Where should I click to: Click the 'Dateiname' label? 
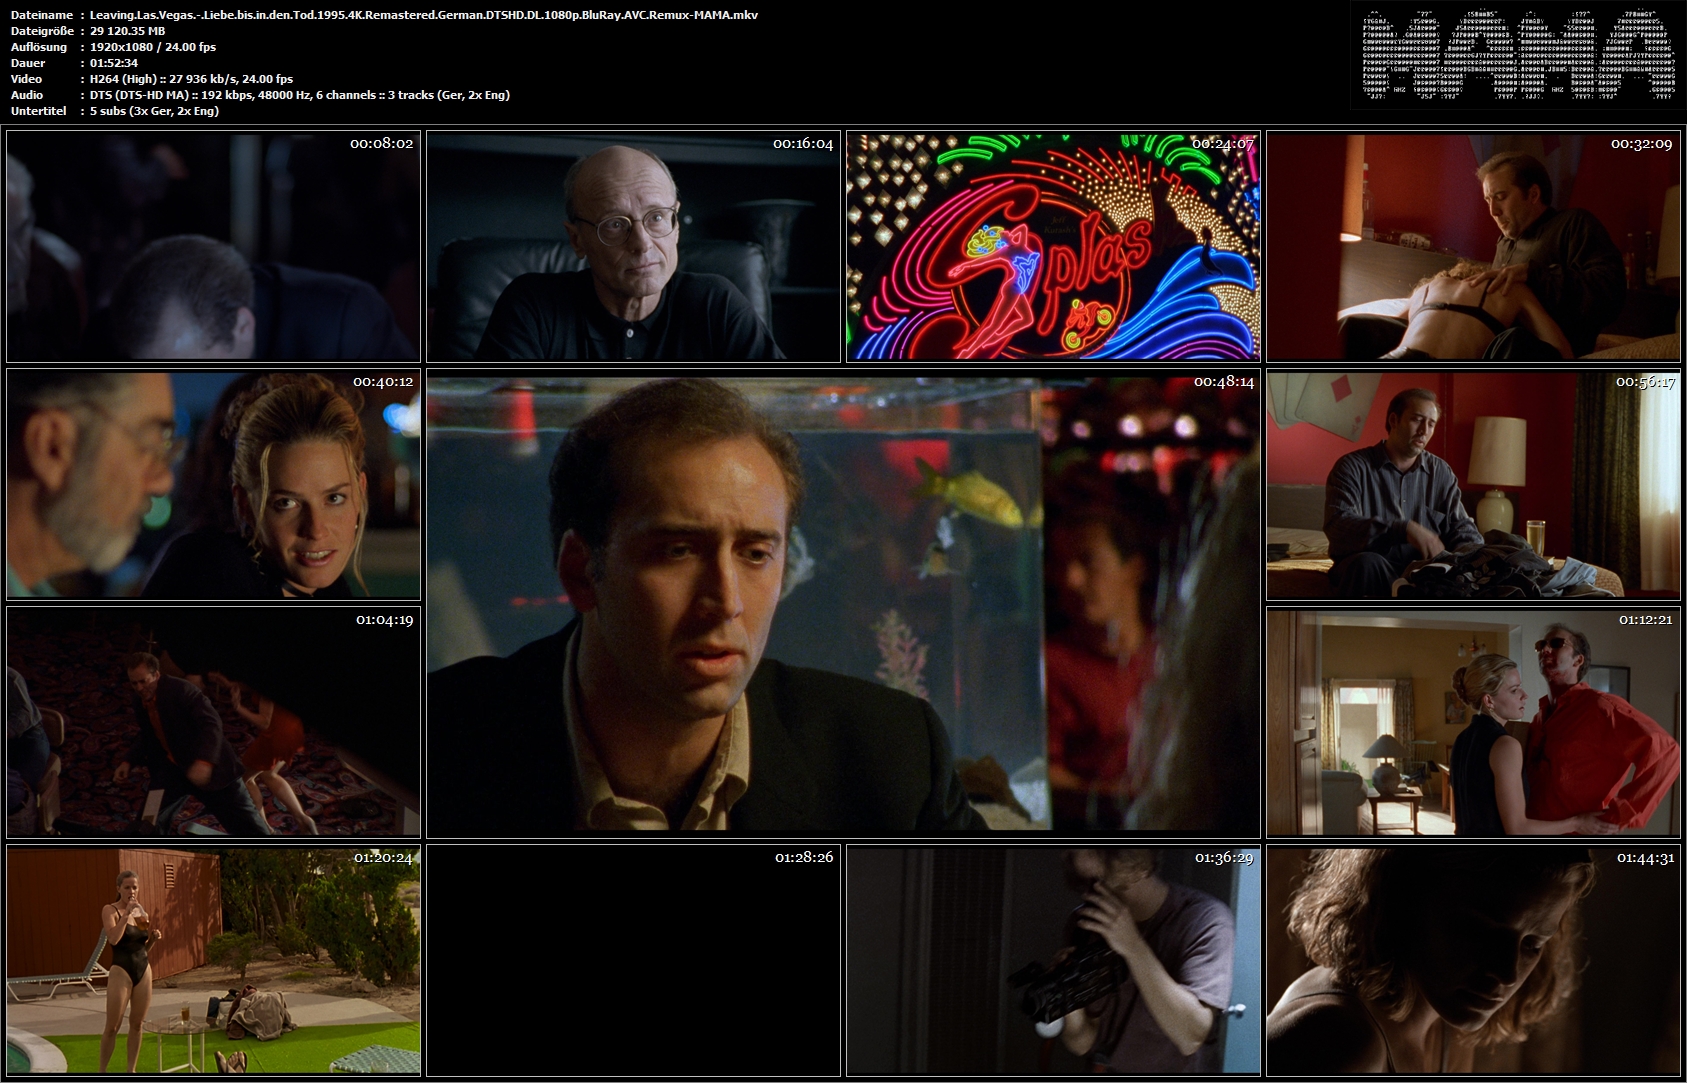[41, 15]
